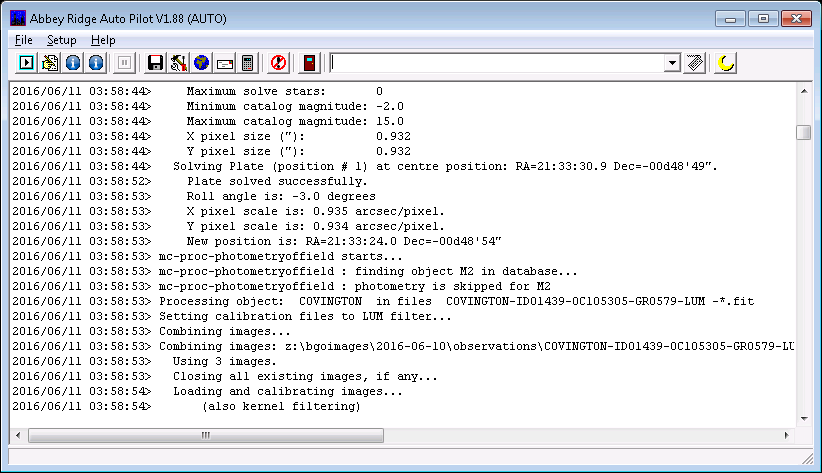
Task: Click the vertical scrollbar down arrow
Action: click(804, 418)
